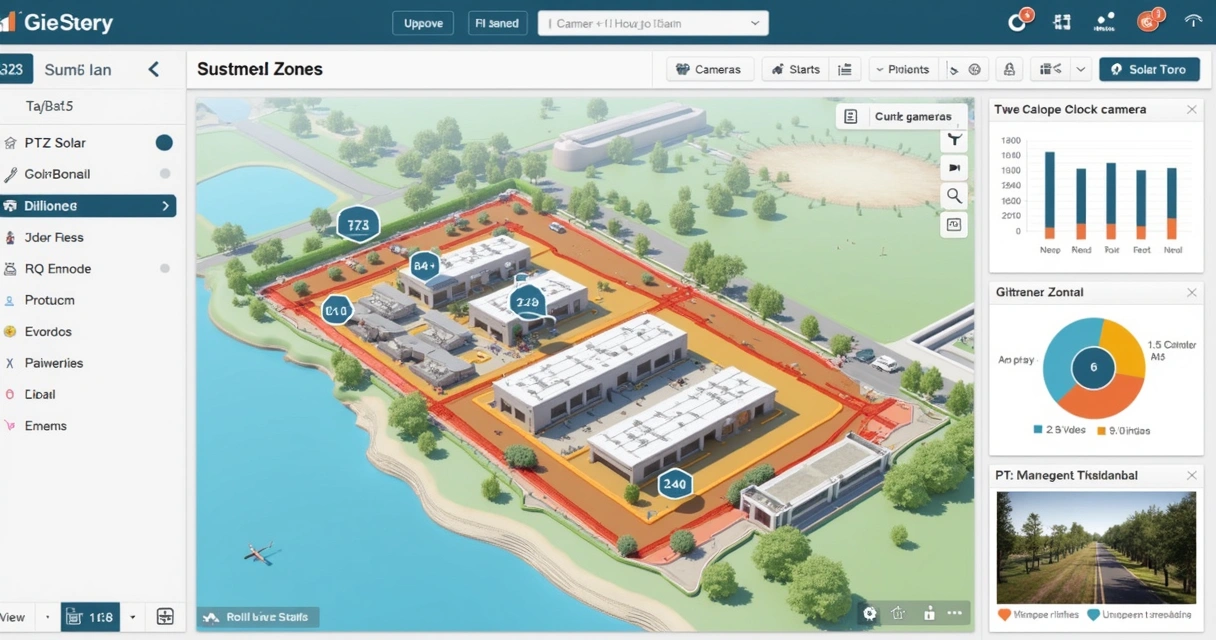Viewport: 1216px width, 640px height.
Task: Select Evordos in sidebar
Action: click(88, 332)
